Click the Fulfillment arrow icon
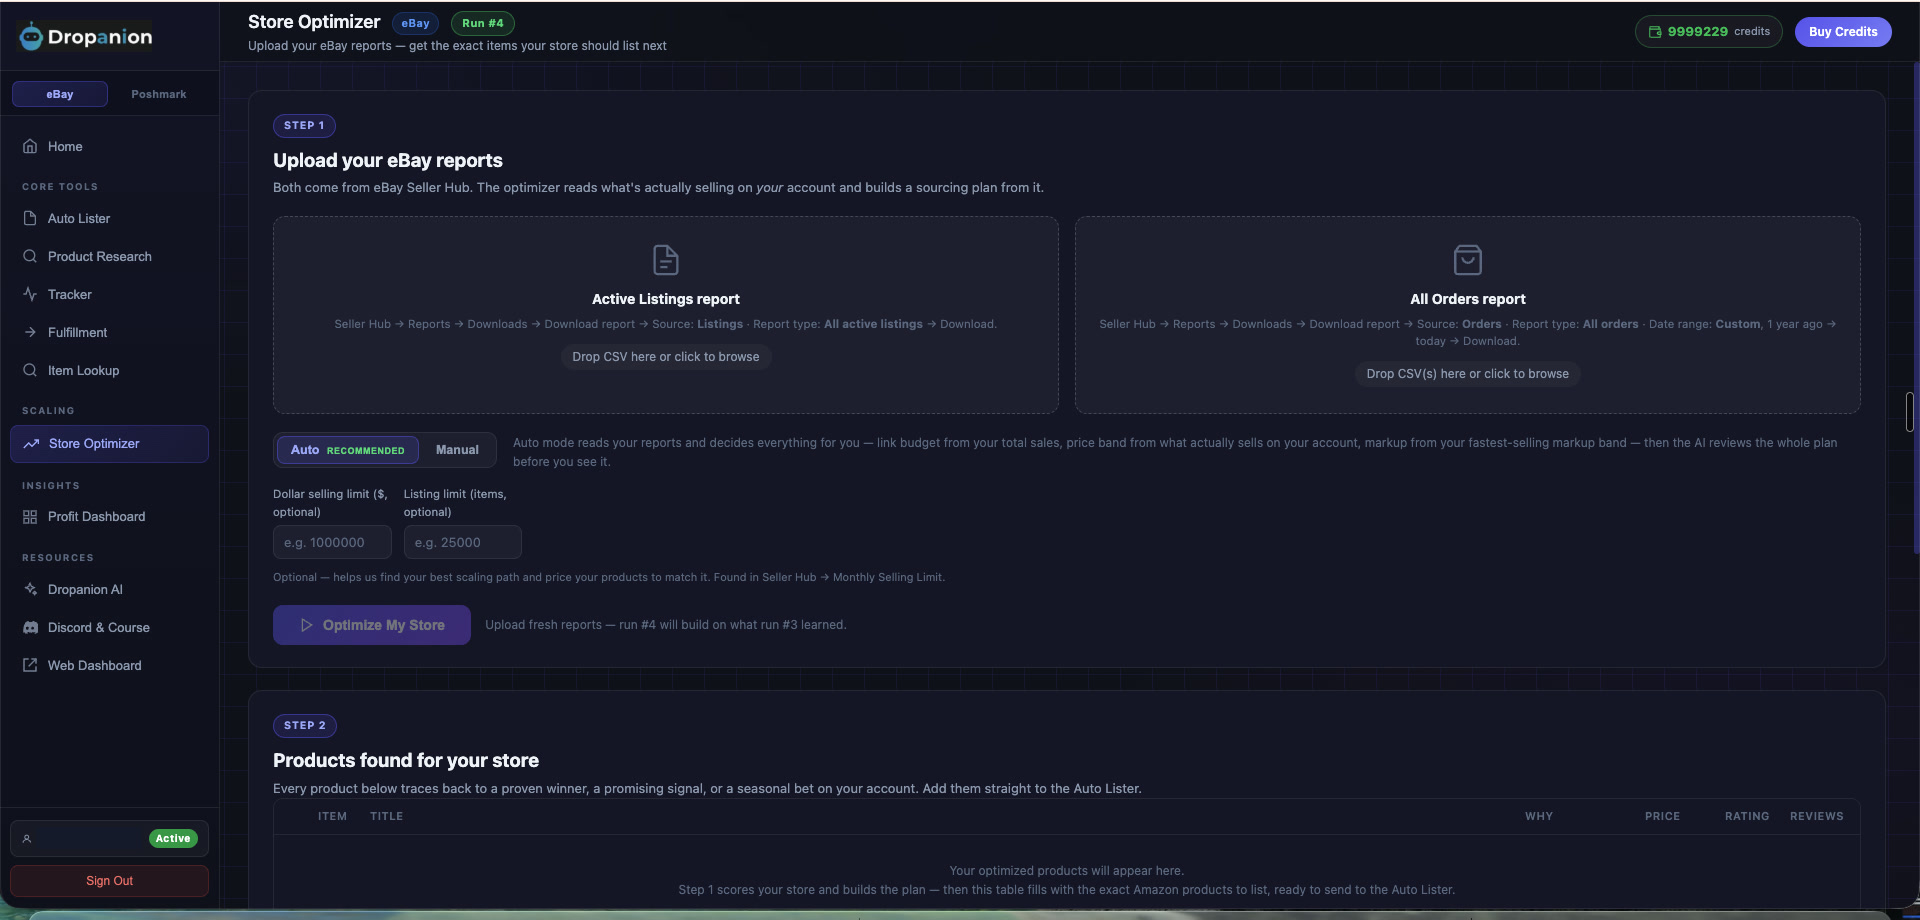Viewport: 1920px width, 920px height. (30, 332)
